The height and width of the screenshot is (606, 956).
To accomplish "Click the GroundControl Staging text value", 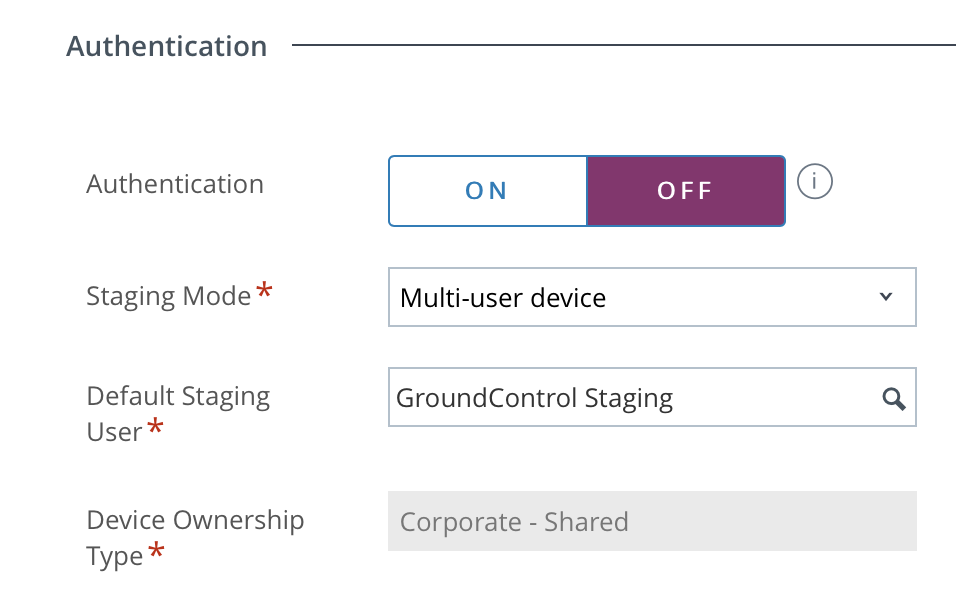I will click(x=534, y=398).
